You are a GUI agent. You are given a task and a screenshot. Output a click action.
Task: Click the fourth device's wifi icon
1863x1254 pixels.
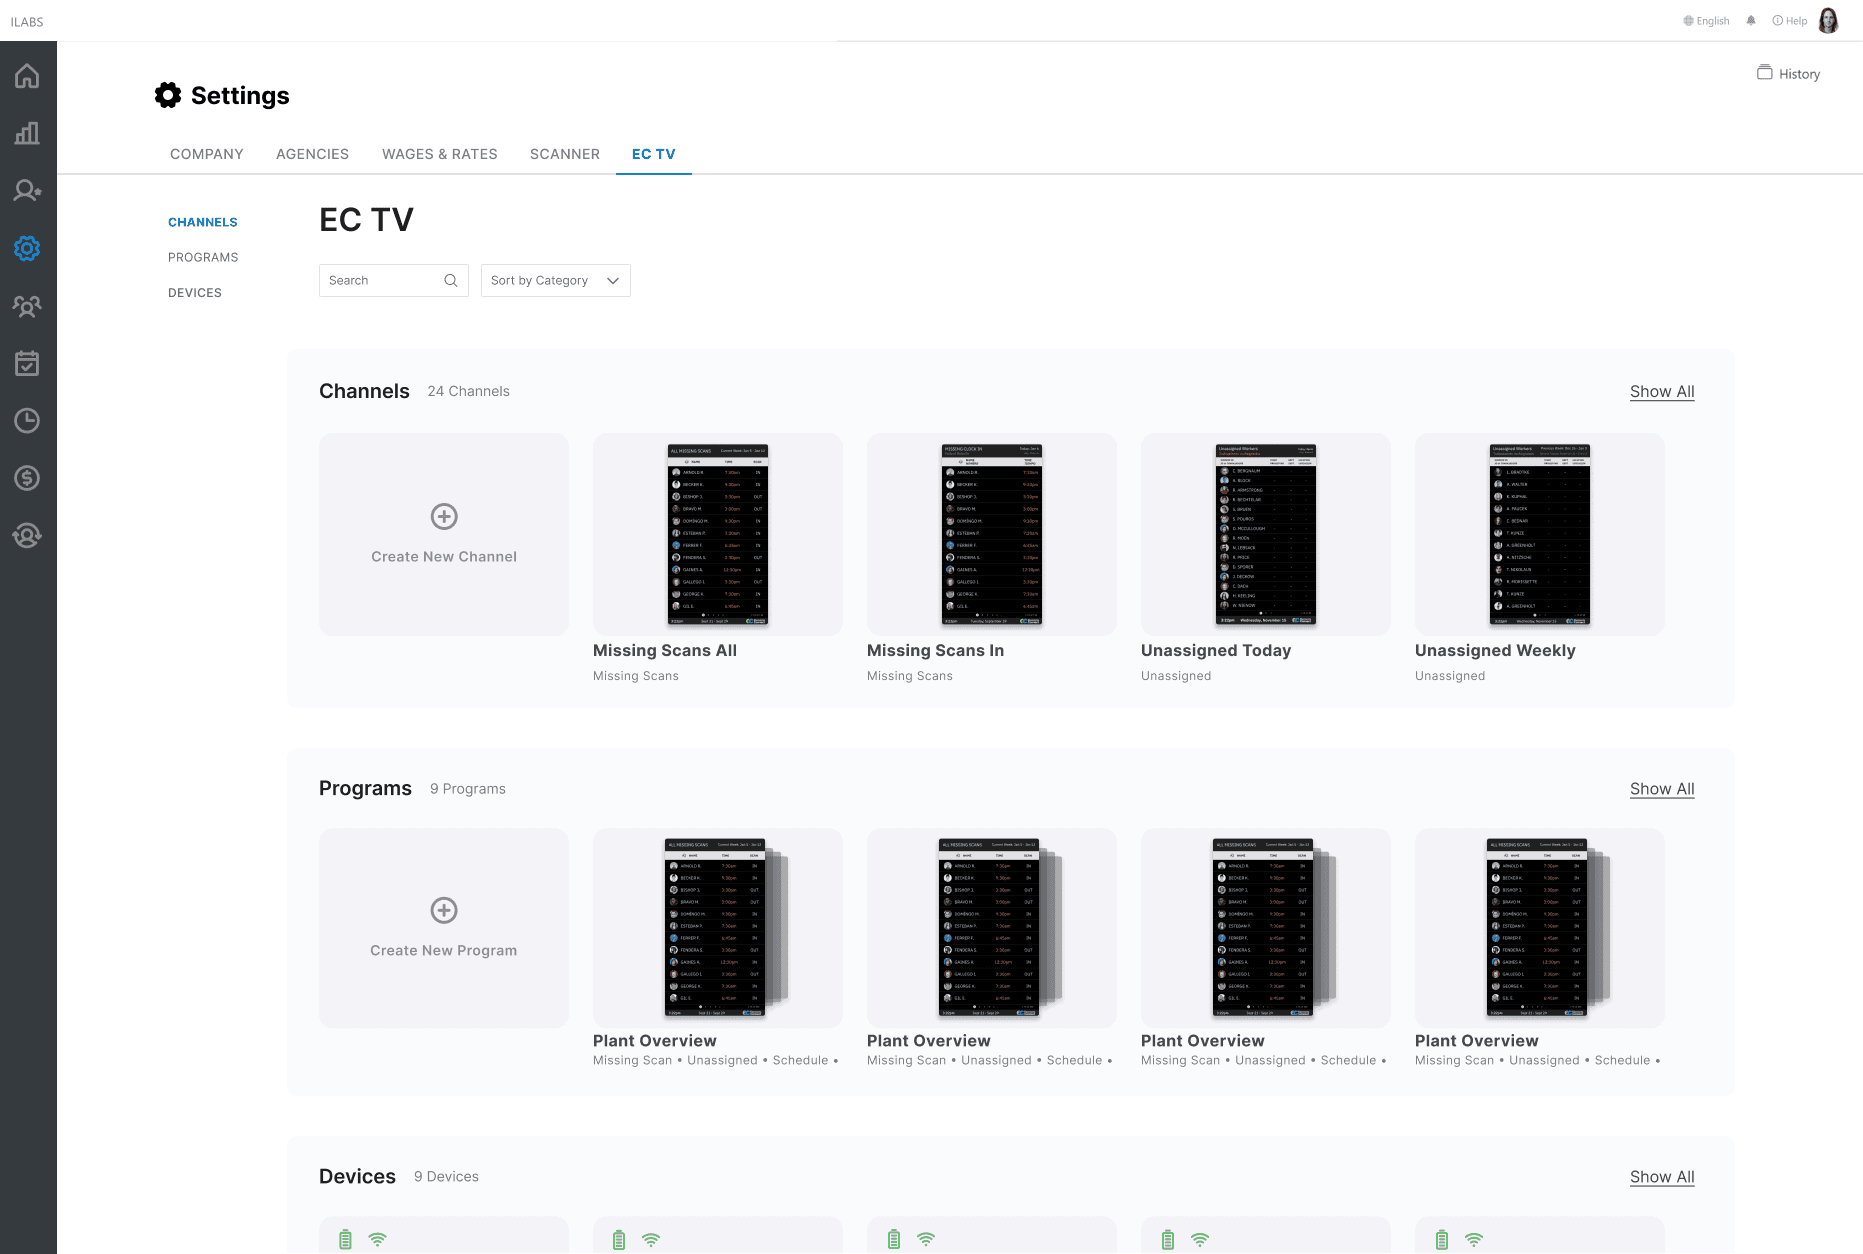pyautogui.click(x=1200, y=1239)
